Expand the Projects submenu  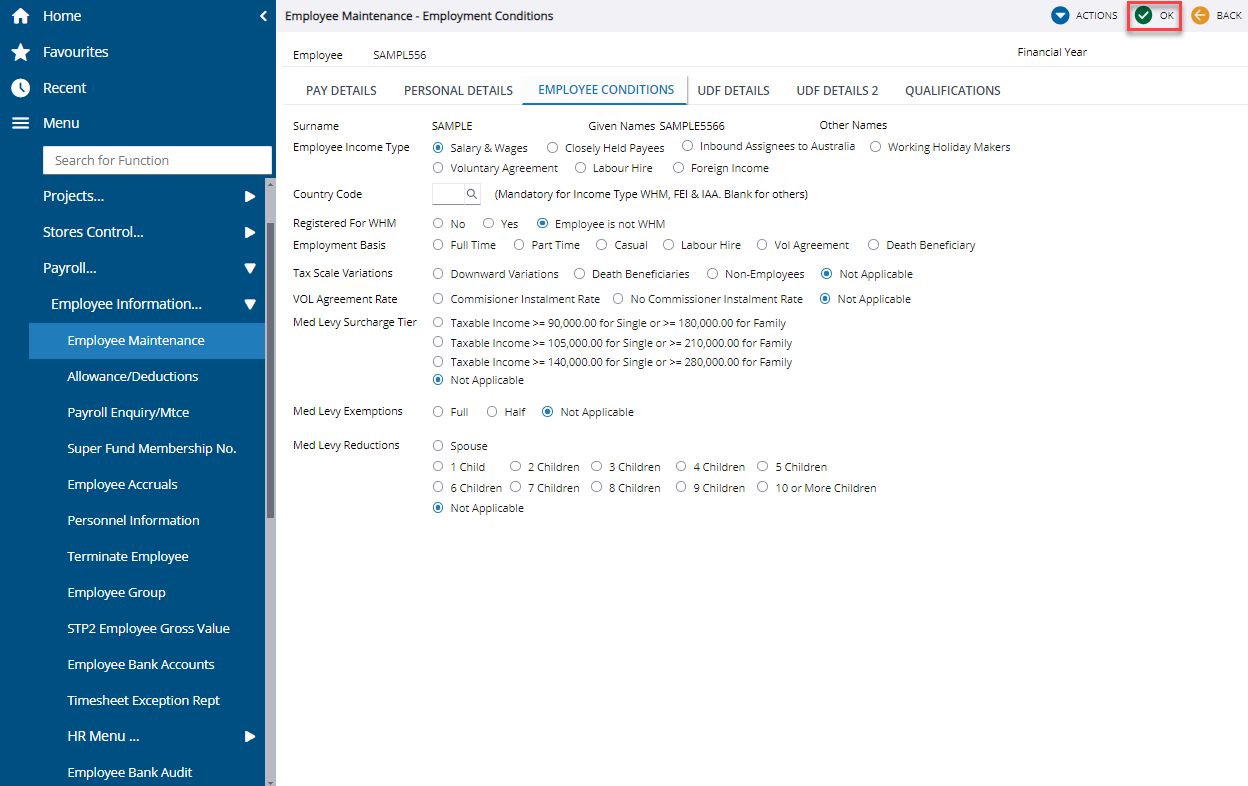coord(250,196)
